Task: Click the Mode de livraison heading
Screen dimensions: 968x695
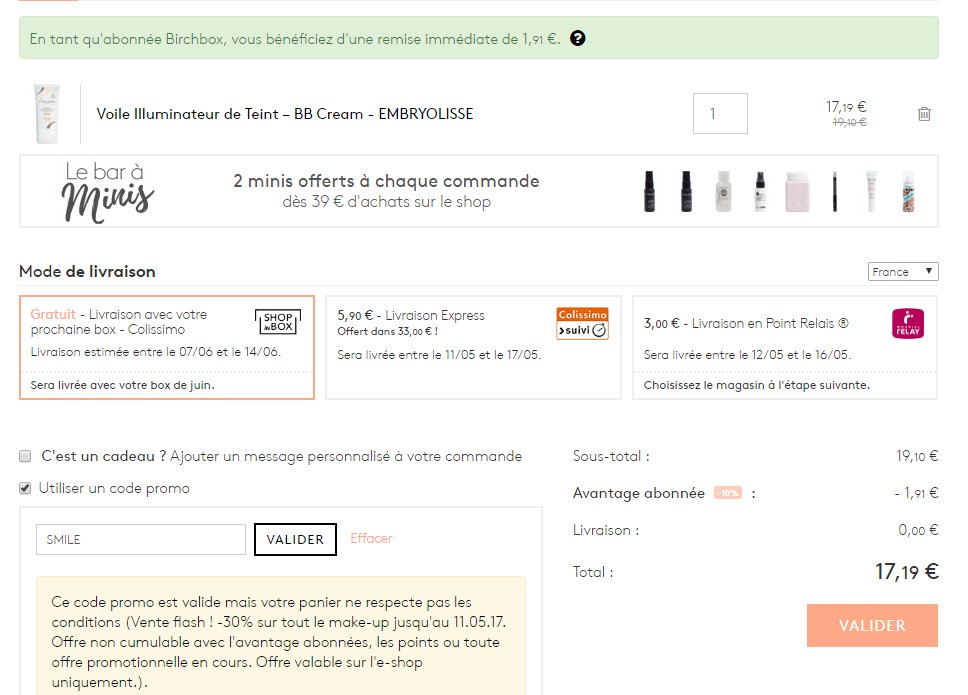Action: point(87,272)
